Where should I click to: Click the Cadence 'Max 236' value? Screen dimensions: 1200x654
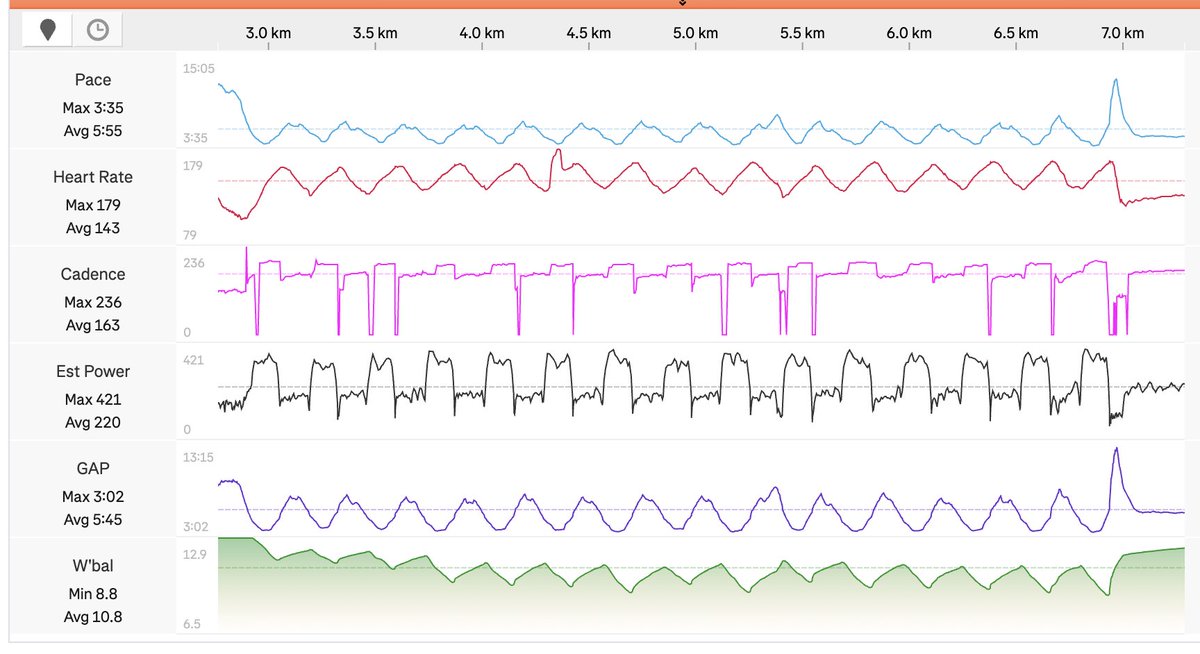93,302
